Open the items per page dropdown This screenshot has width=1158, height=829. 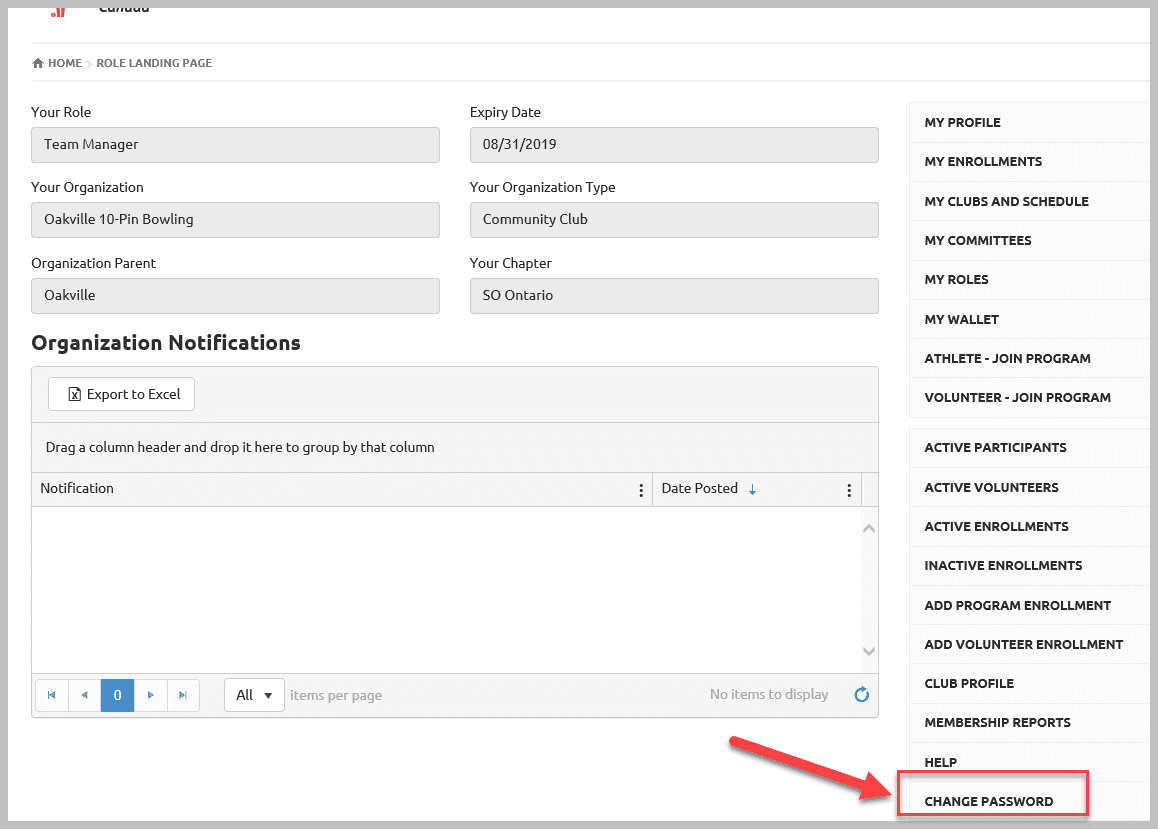pos(254,694)
